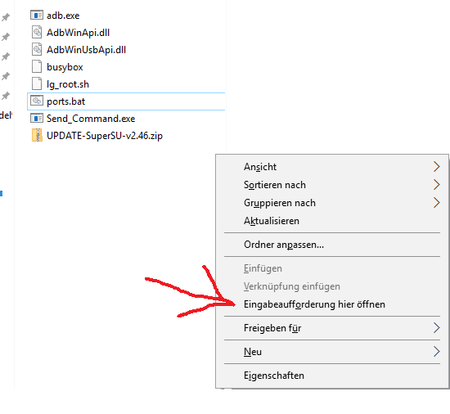Screen dimensions: 450x414
Task: Select the Send_Command.exe icon
Action: [x=37, y=118]
